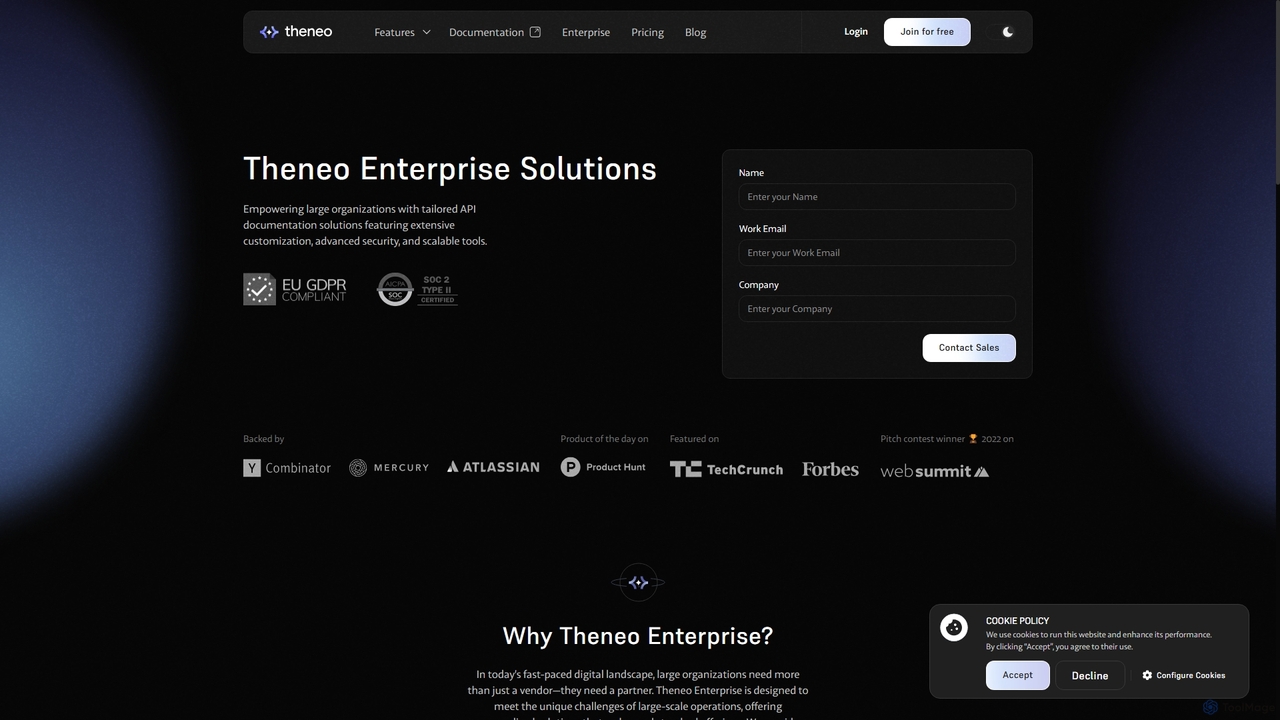Screen dimensions: 1280x720
Task: Focus the Company input field
Action: [877, 309]
